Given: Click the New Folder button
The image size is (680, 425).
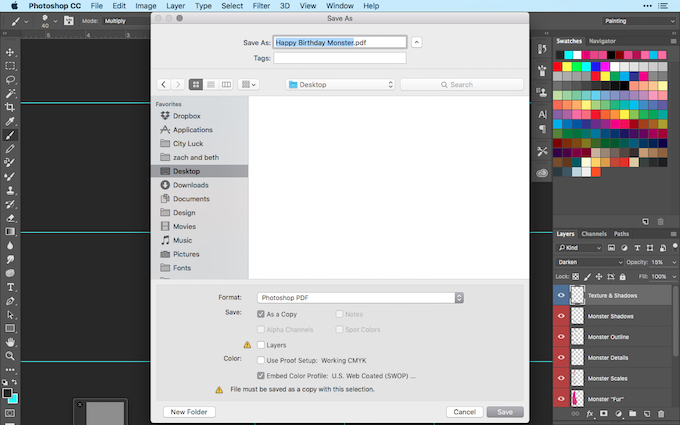Looking at the screenshot, I should 189,412.
